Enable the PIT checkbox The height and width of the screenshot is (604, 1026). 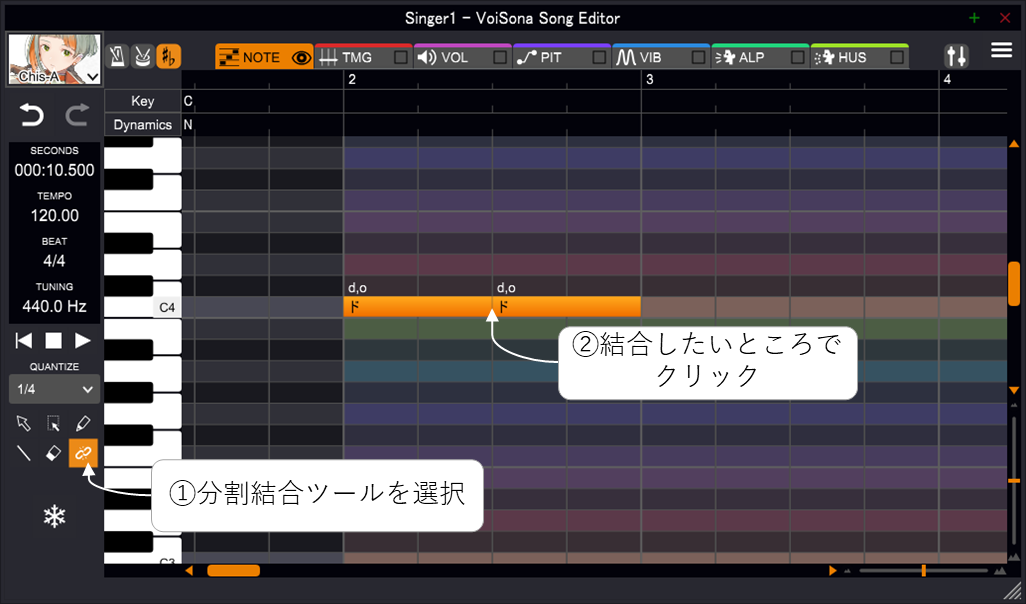click(599, 58)
